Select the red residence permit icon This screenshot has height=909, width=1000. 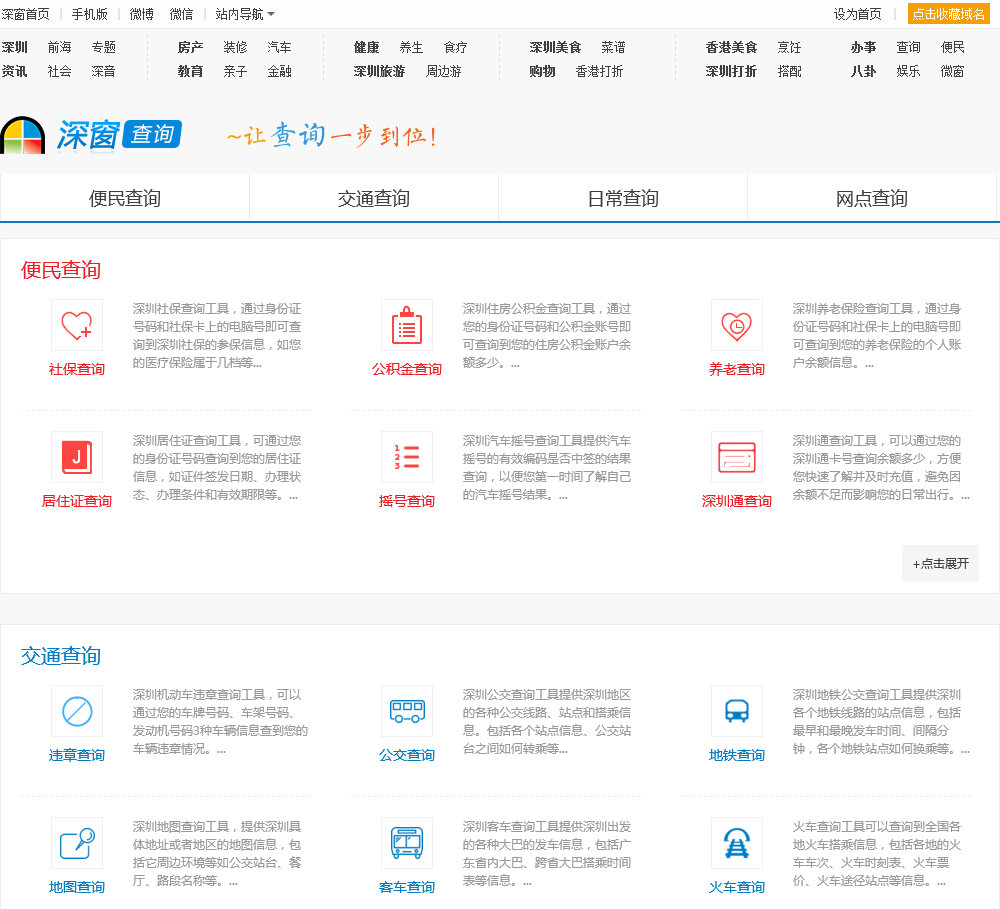(77, 458)
